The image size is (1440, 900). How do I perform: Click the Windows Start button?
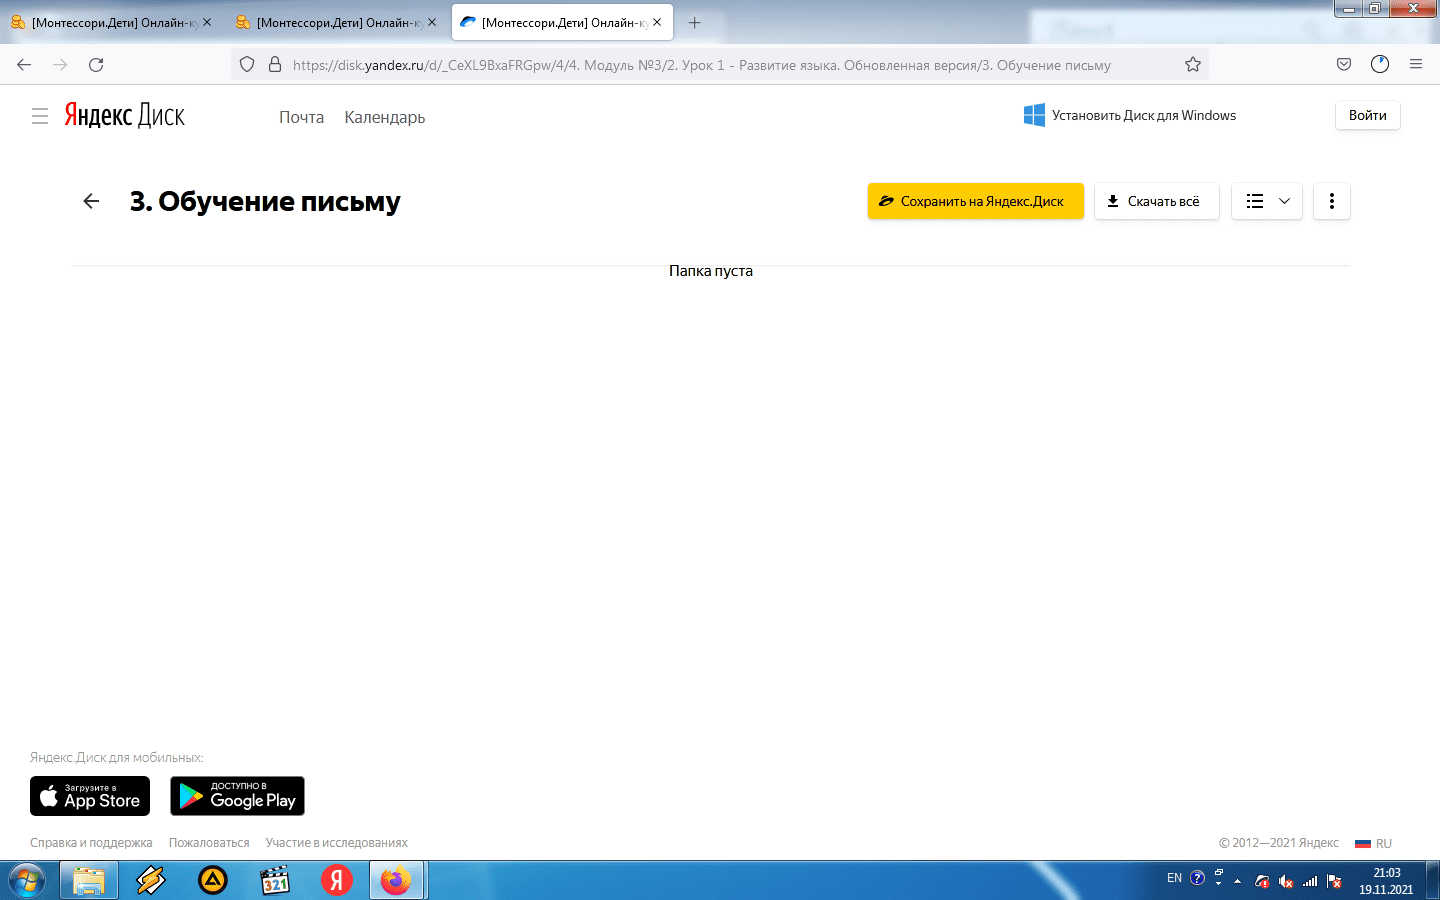point(27,880)
